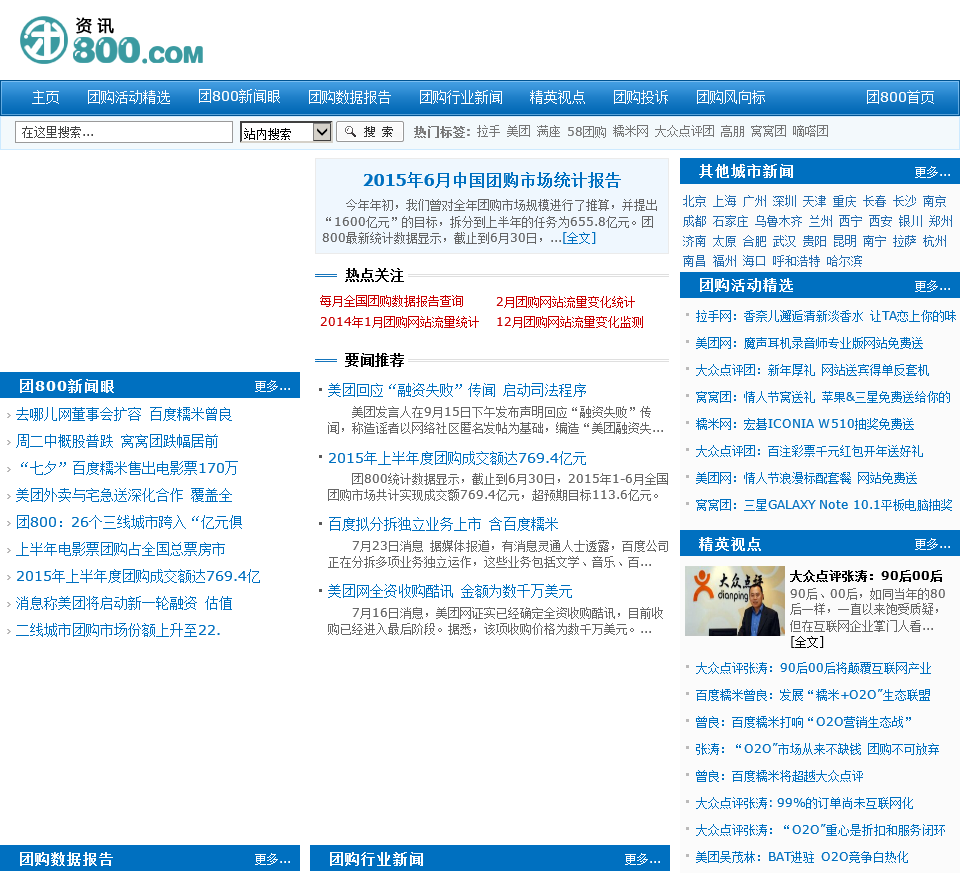Open "七夕"百度糯米售出电影票170万 item
The image size is (960, 873).
[127, 468]
